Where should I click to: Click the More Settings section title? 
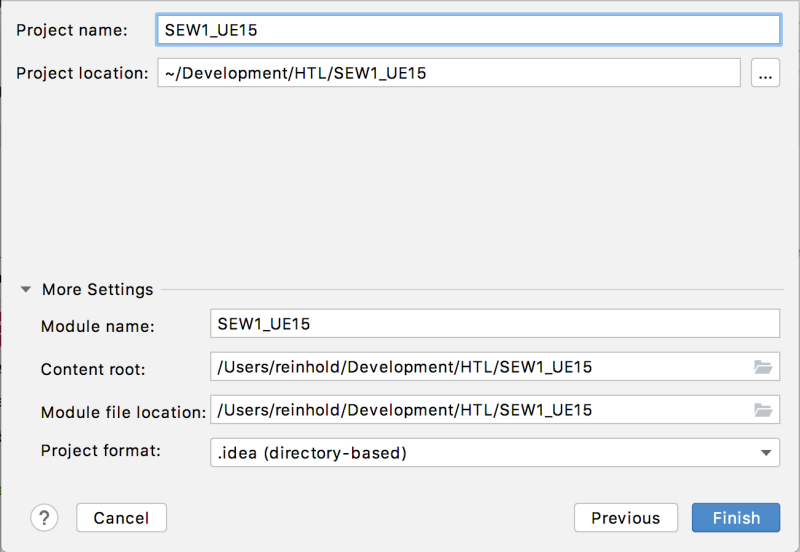(x=97, y=289)
